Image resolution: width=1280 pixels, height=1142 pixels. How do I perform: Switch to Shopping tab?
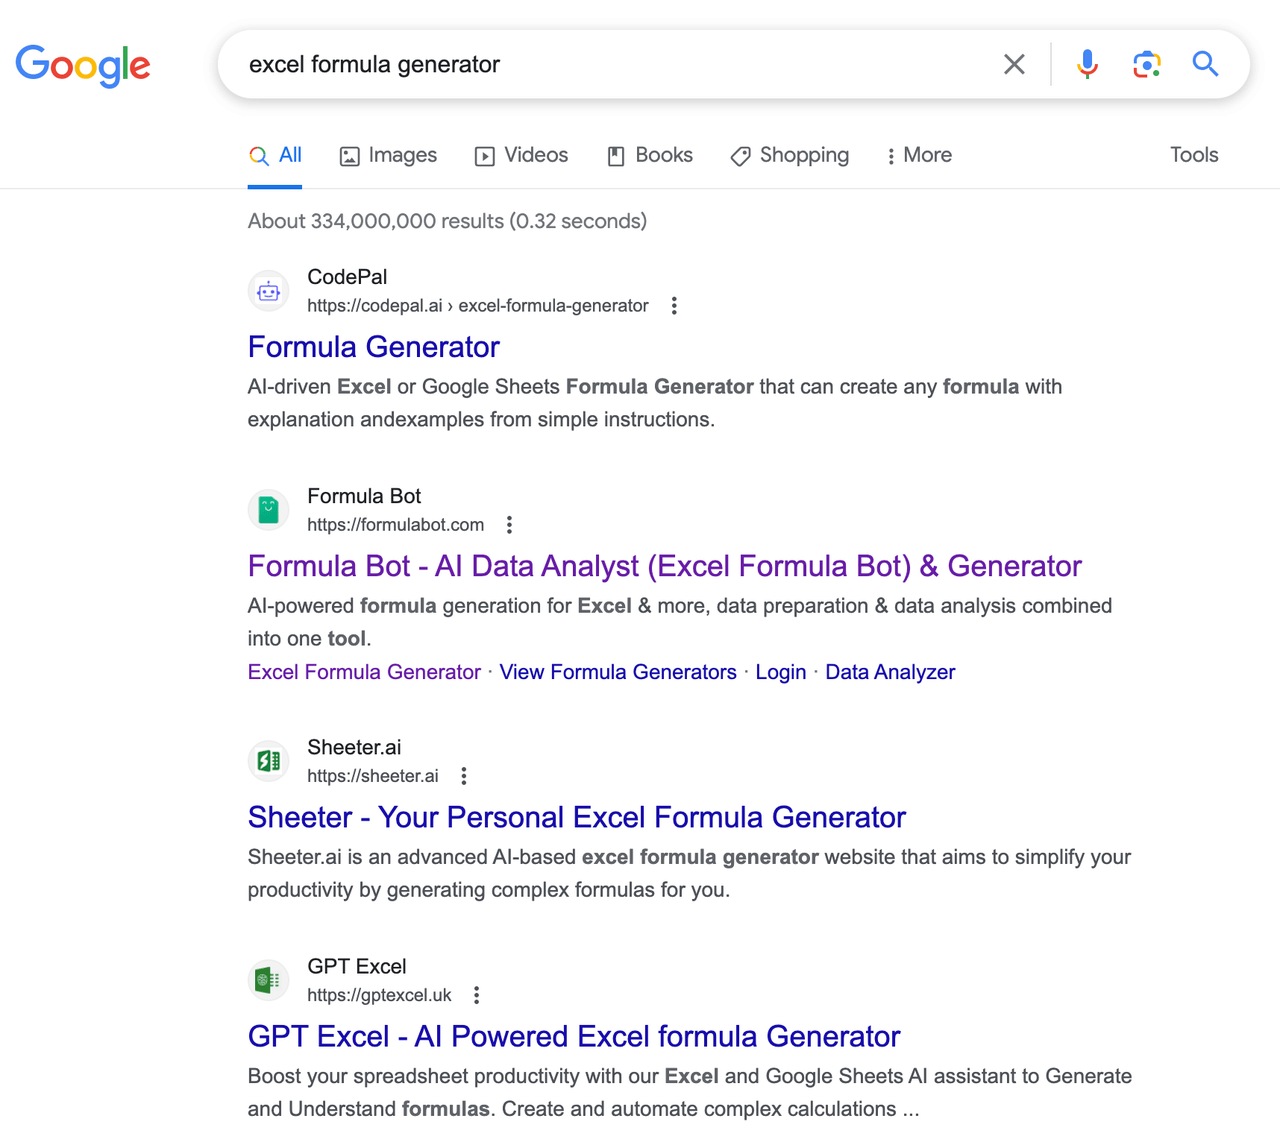point(790,155)
